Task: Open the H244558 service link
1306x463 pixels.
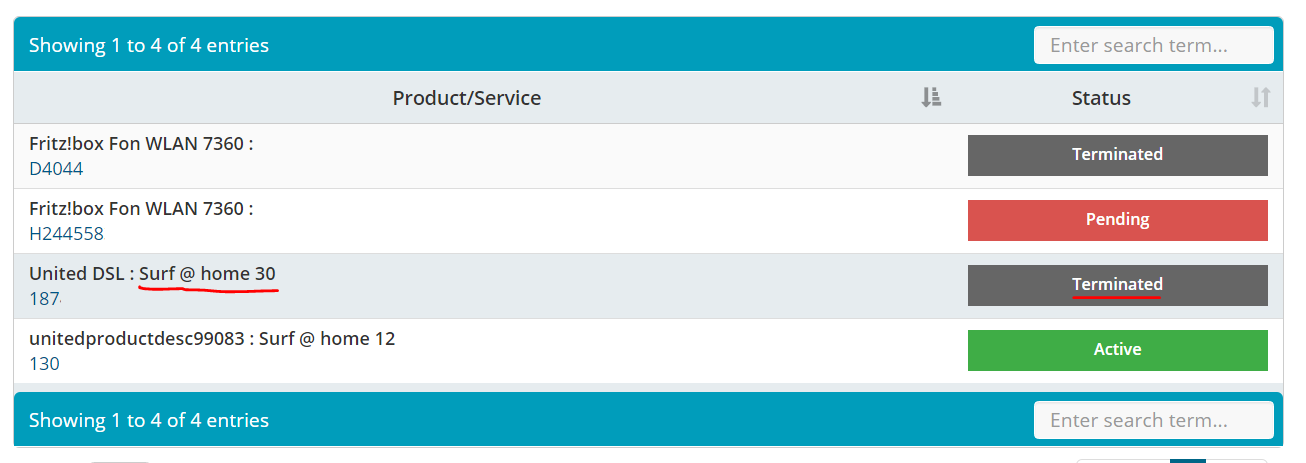Action: pyautogui.click(x=66, y=234)
